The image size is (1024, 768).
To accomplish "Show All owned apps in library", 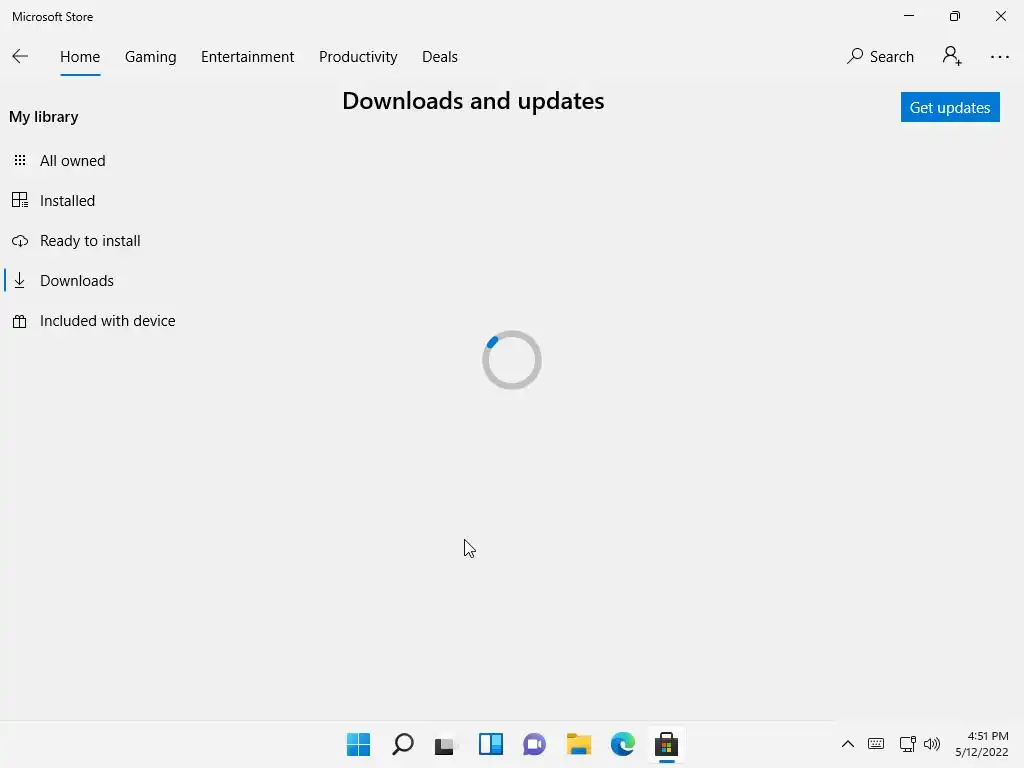I will 72,161.
